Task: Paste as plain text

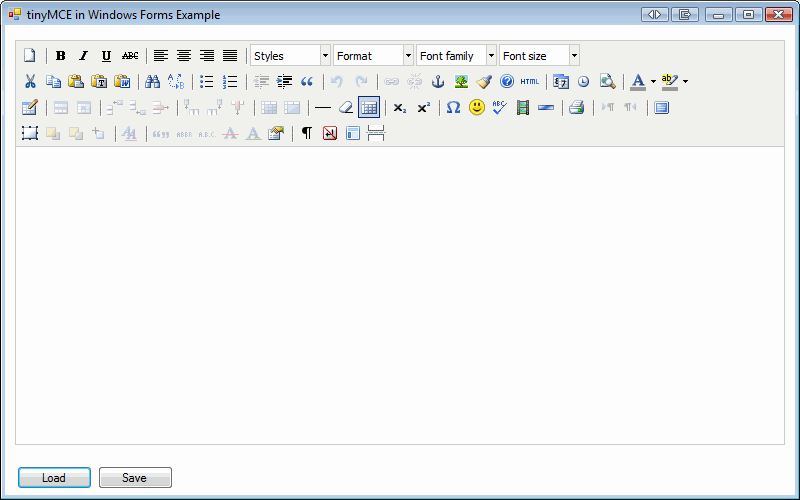Action: [x=99, y=81]
